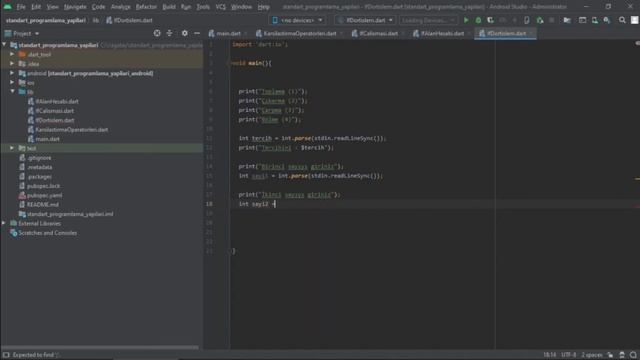The width and height of the screenshot is (640, 360).
Task: Open the layout window icon in toolbar
Action: point(582,20)
